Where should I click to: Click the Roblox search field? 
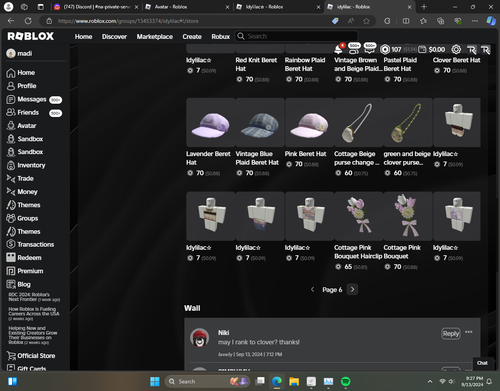[x=296, y=36]
